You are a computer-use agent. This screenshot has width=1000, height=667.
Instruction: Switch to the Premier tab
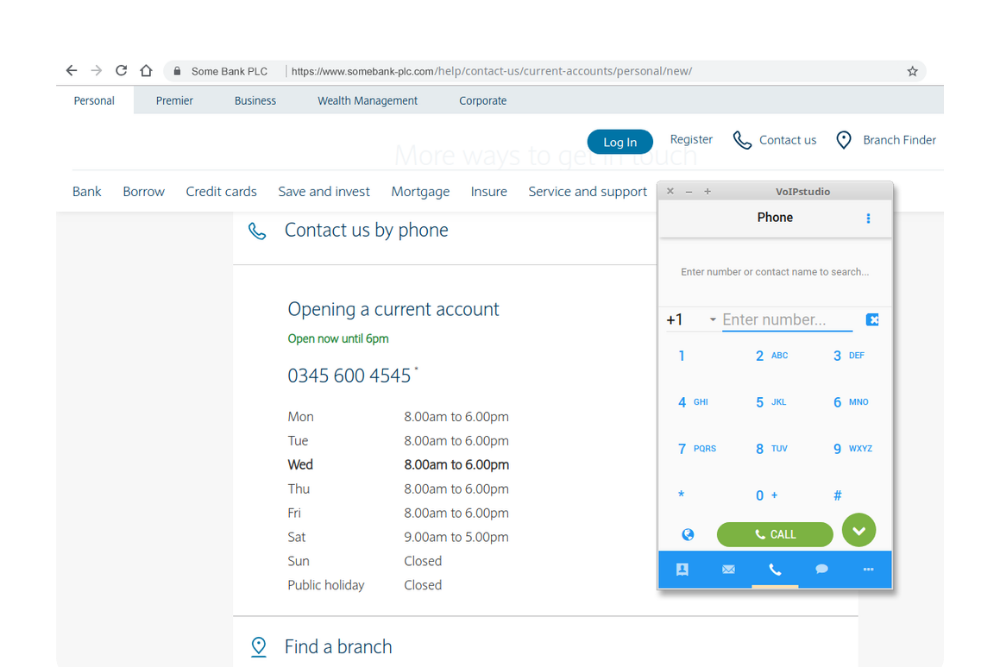click(x=174, y=101)
